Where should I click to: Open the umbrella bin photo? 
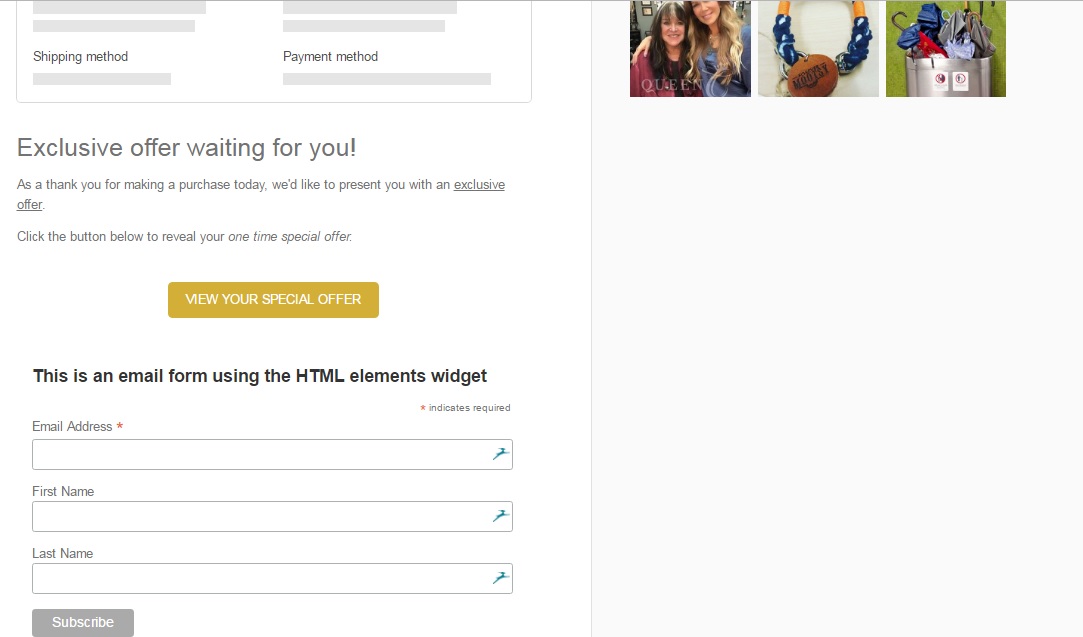click(x=946, y=48)
